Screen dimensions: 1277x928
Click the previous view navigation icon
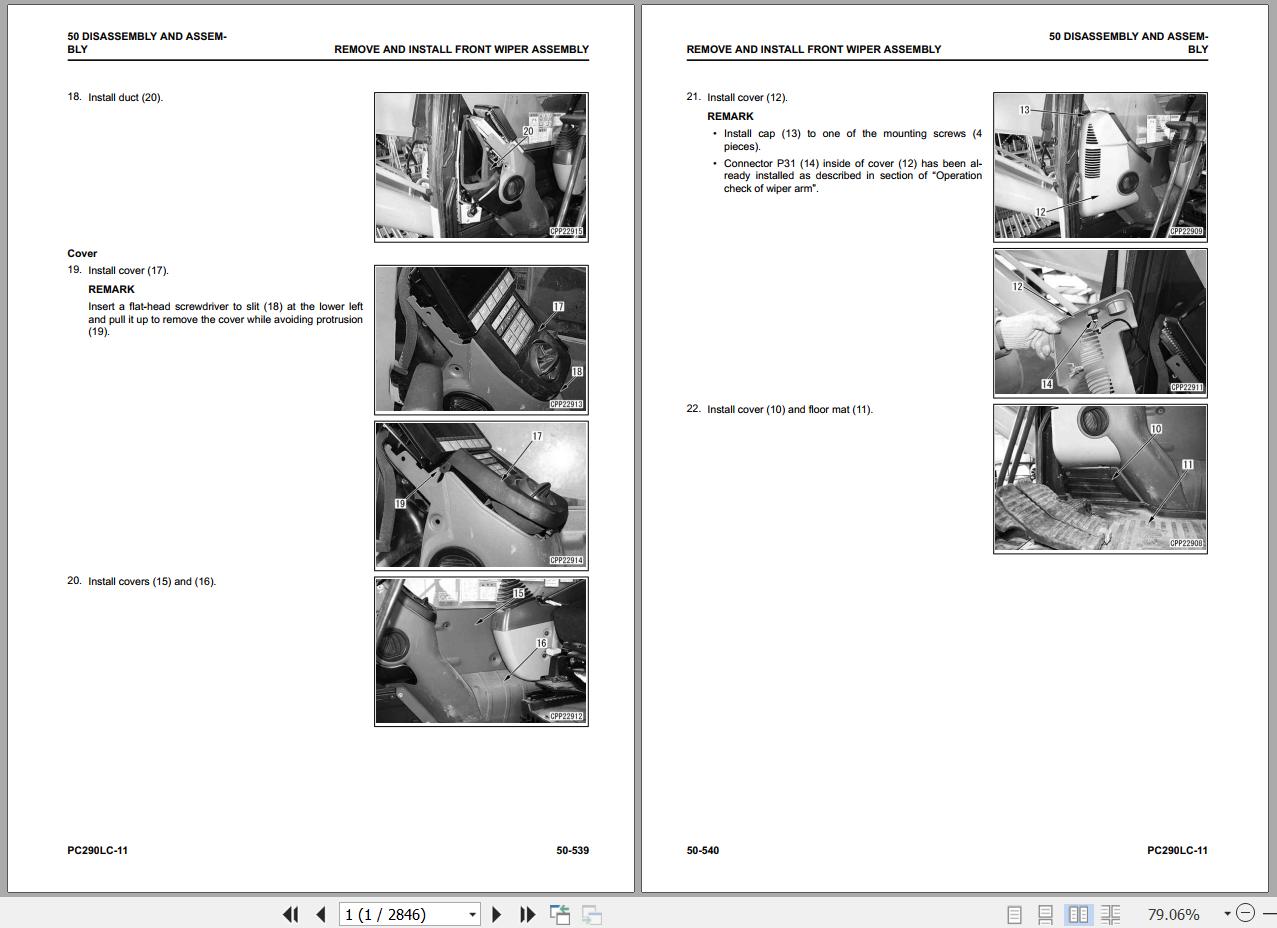[x=560, y=914]
